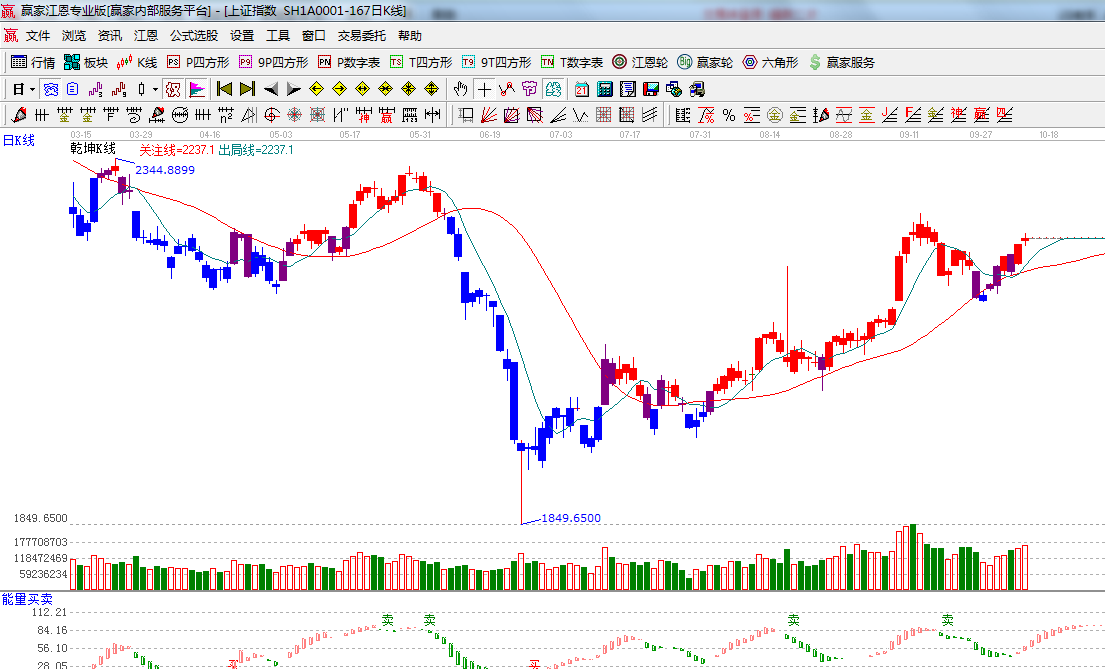The image size is (1105, 669).
Task: Launch the 江恩轮 Gann wheel
Action: pyautogui.click(x=640, y=62)
